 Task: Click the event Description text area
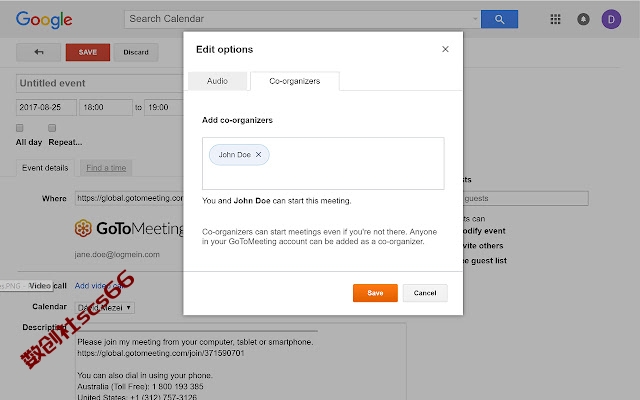click(x=241, y=363)
